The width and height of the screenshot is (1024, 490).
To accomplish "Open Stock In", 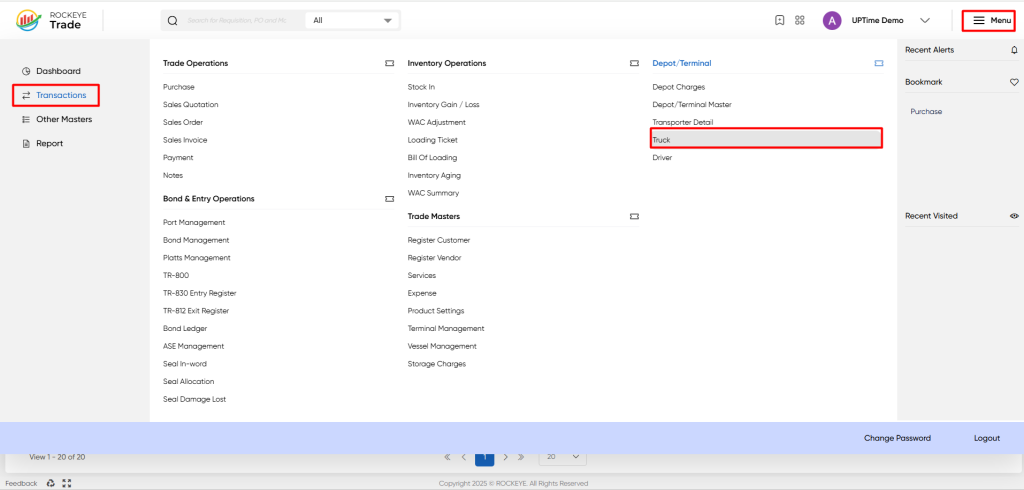I will 421,87.
